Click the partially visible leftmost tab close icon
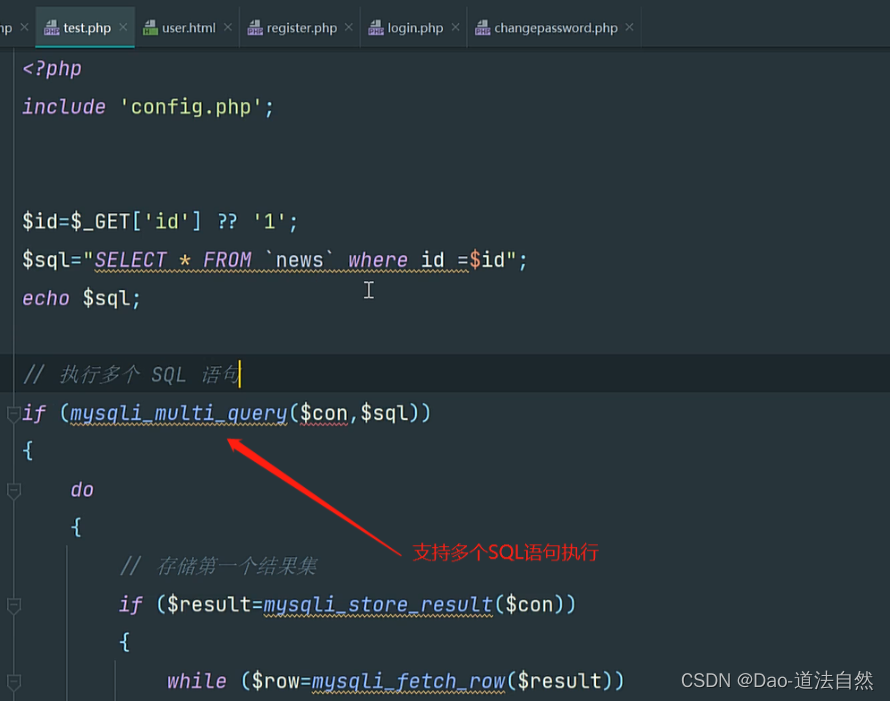890x701 pixels. [x=25, y=27]
